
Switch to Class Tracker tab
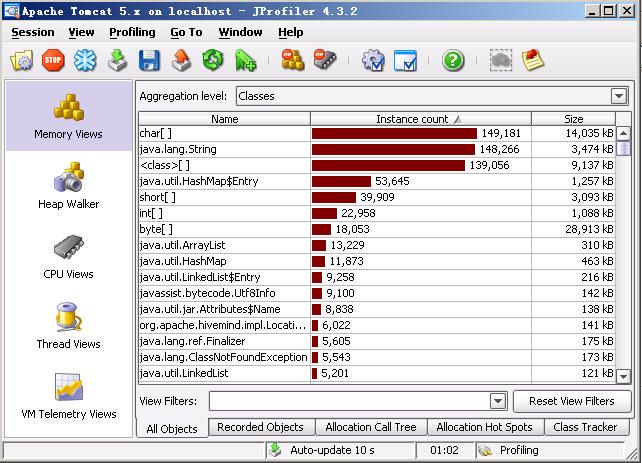[x=585, y=427]
